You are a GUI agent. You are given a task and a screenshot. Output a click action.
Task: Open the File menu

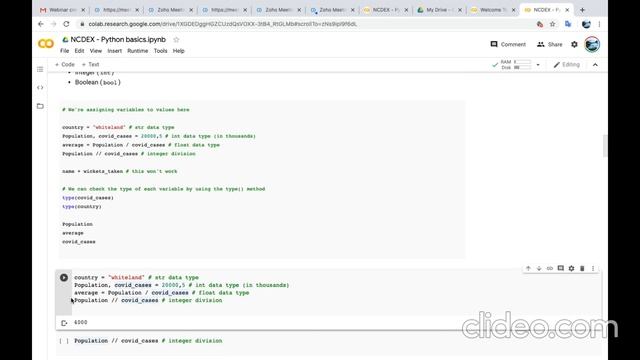(x=64, y=51)
